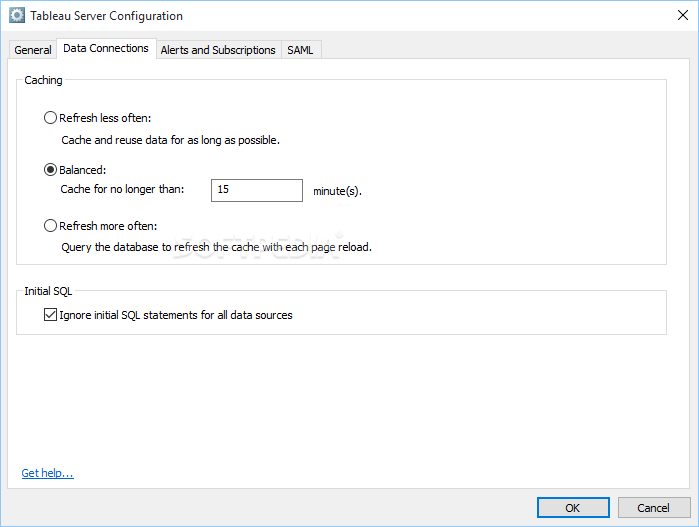Click the 'Caching' group label
The height and width of the screenshot is (527, 699).
point(43,80)
